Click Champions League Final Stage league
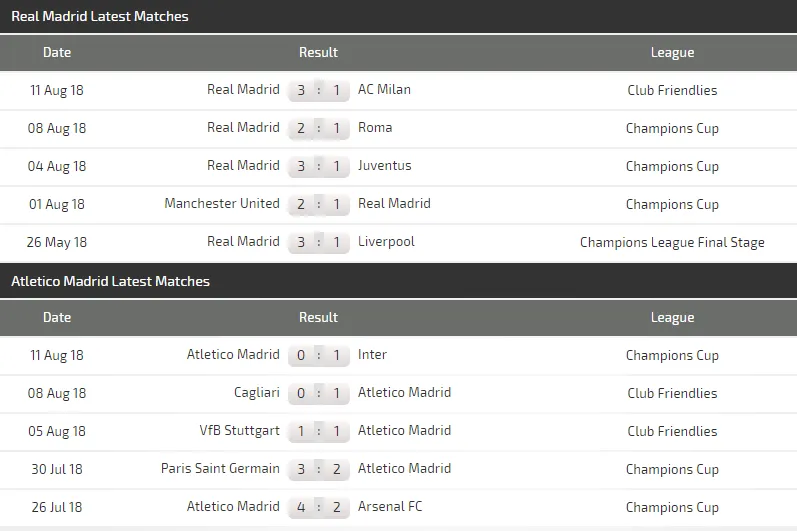 pyautogui.click(x=672, y=242)
